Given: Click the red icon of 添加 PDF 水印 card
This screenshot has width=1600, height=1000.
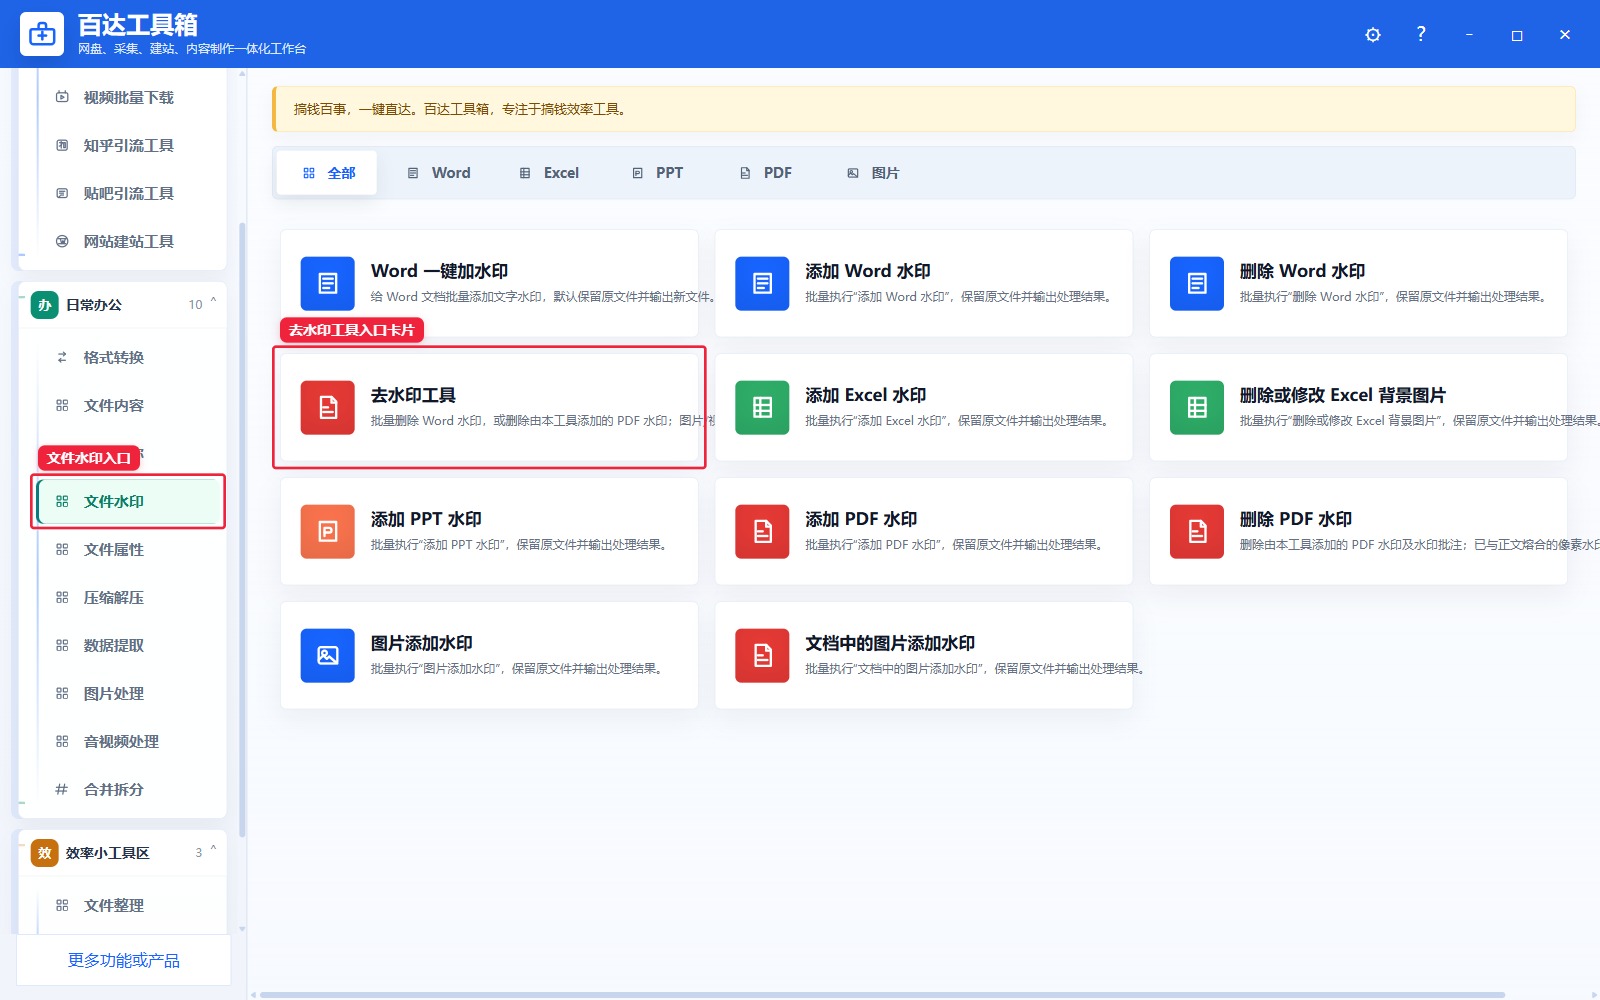Looking at the screenshot, I should coord(762,532).
